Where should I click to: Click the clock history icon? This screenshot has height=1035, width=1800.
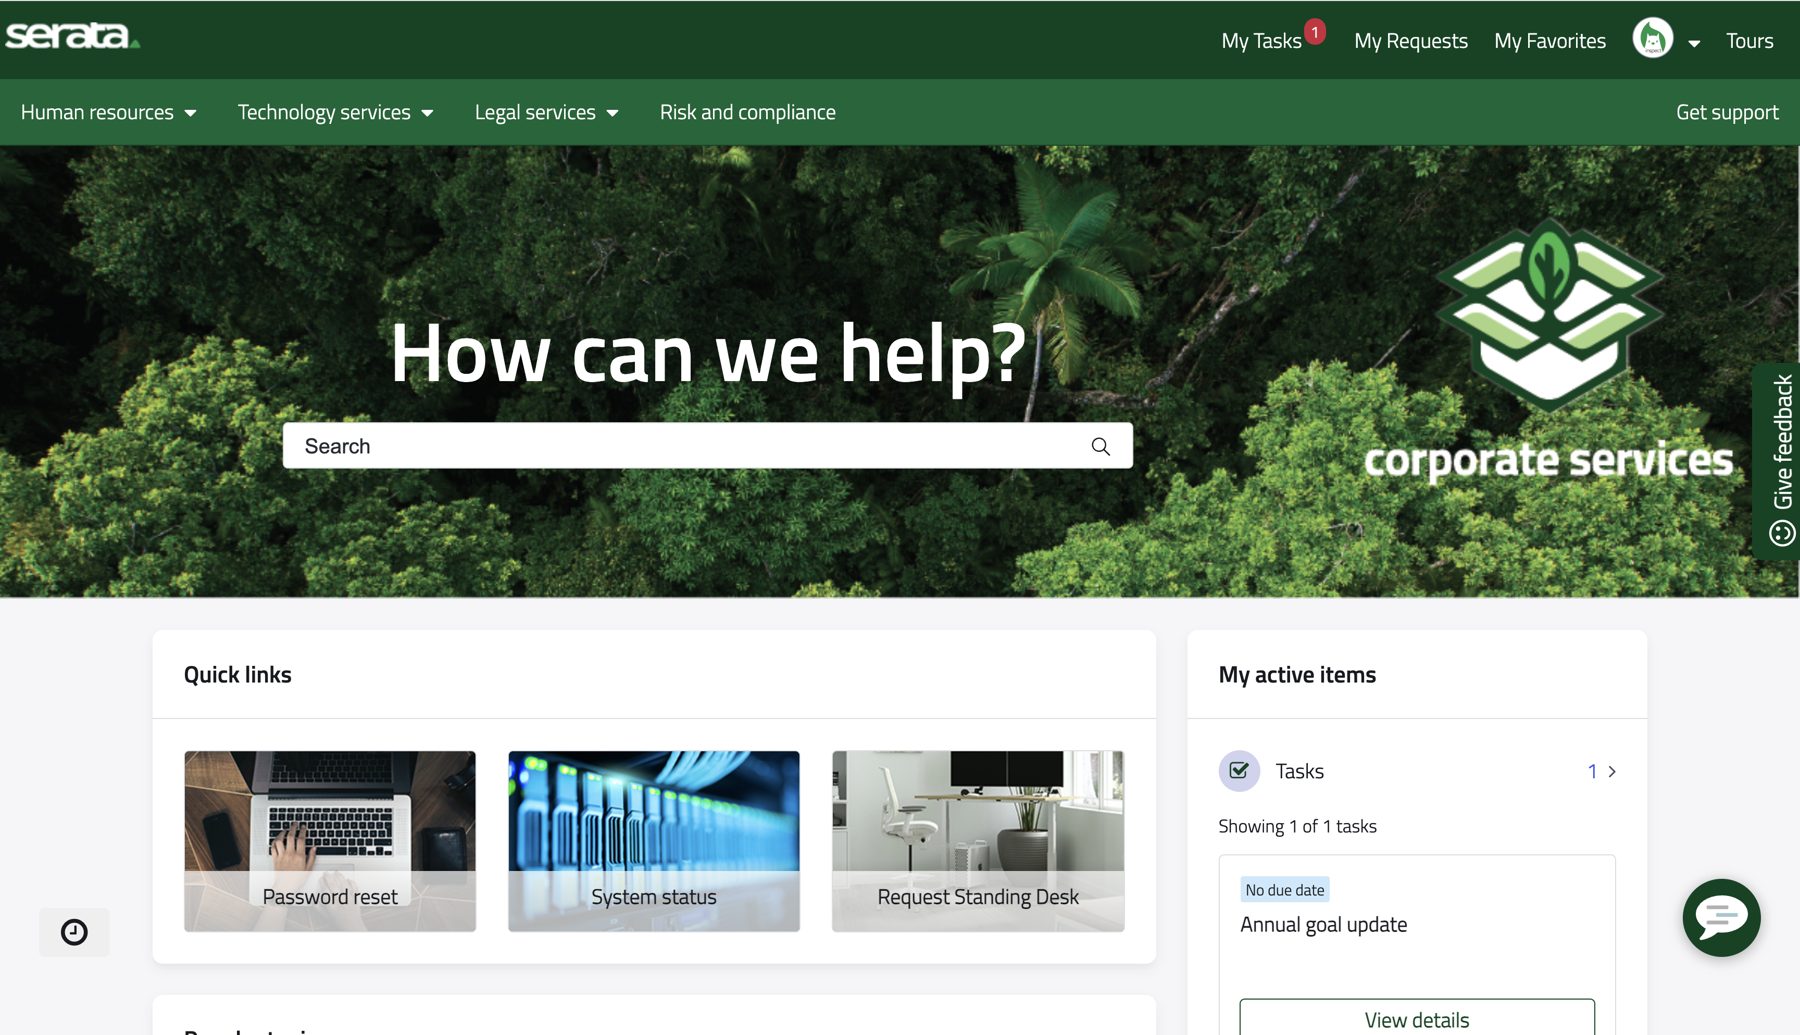[x=74, y=932]
